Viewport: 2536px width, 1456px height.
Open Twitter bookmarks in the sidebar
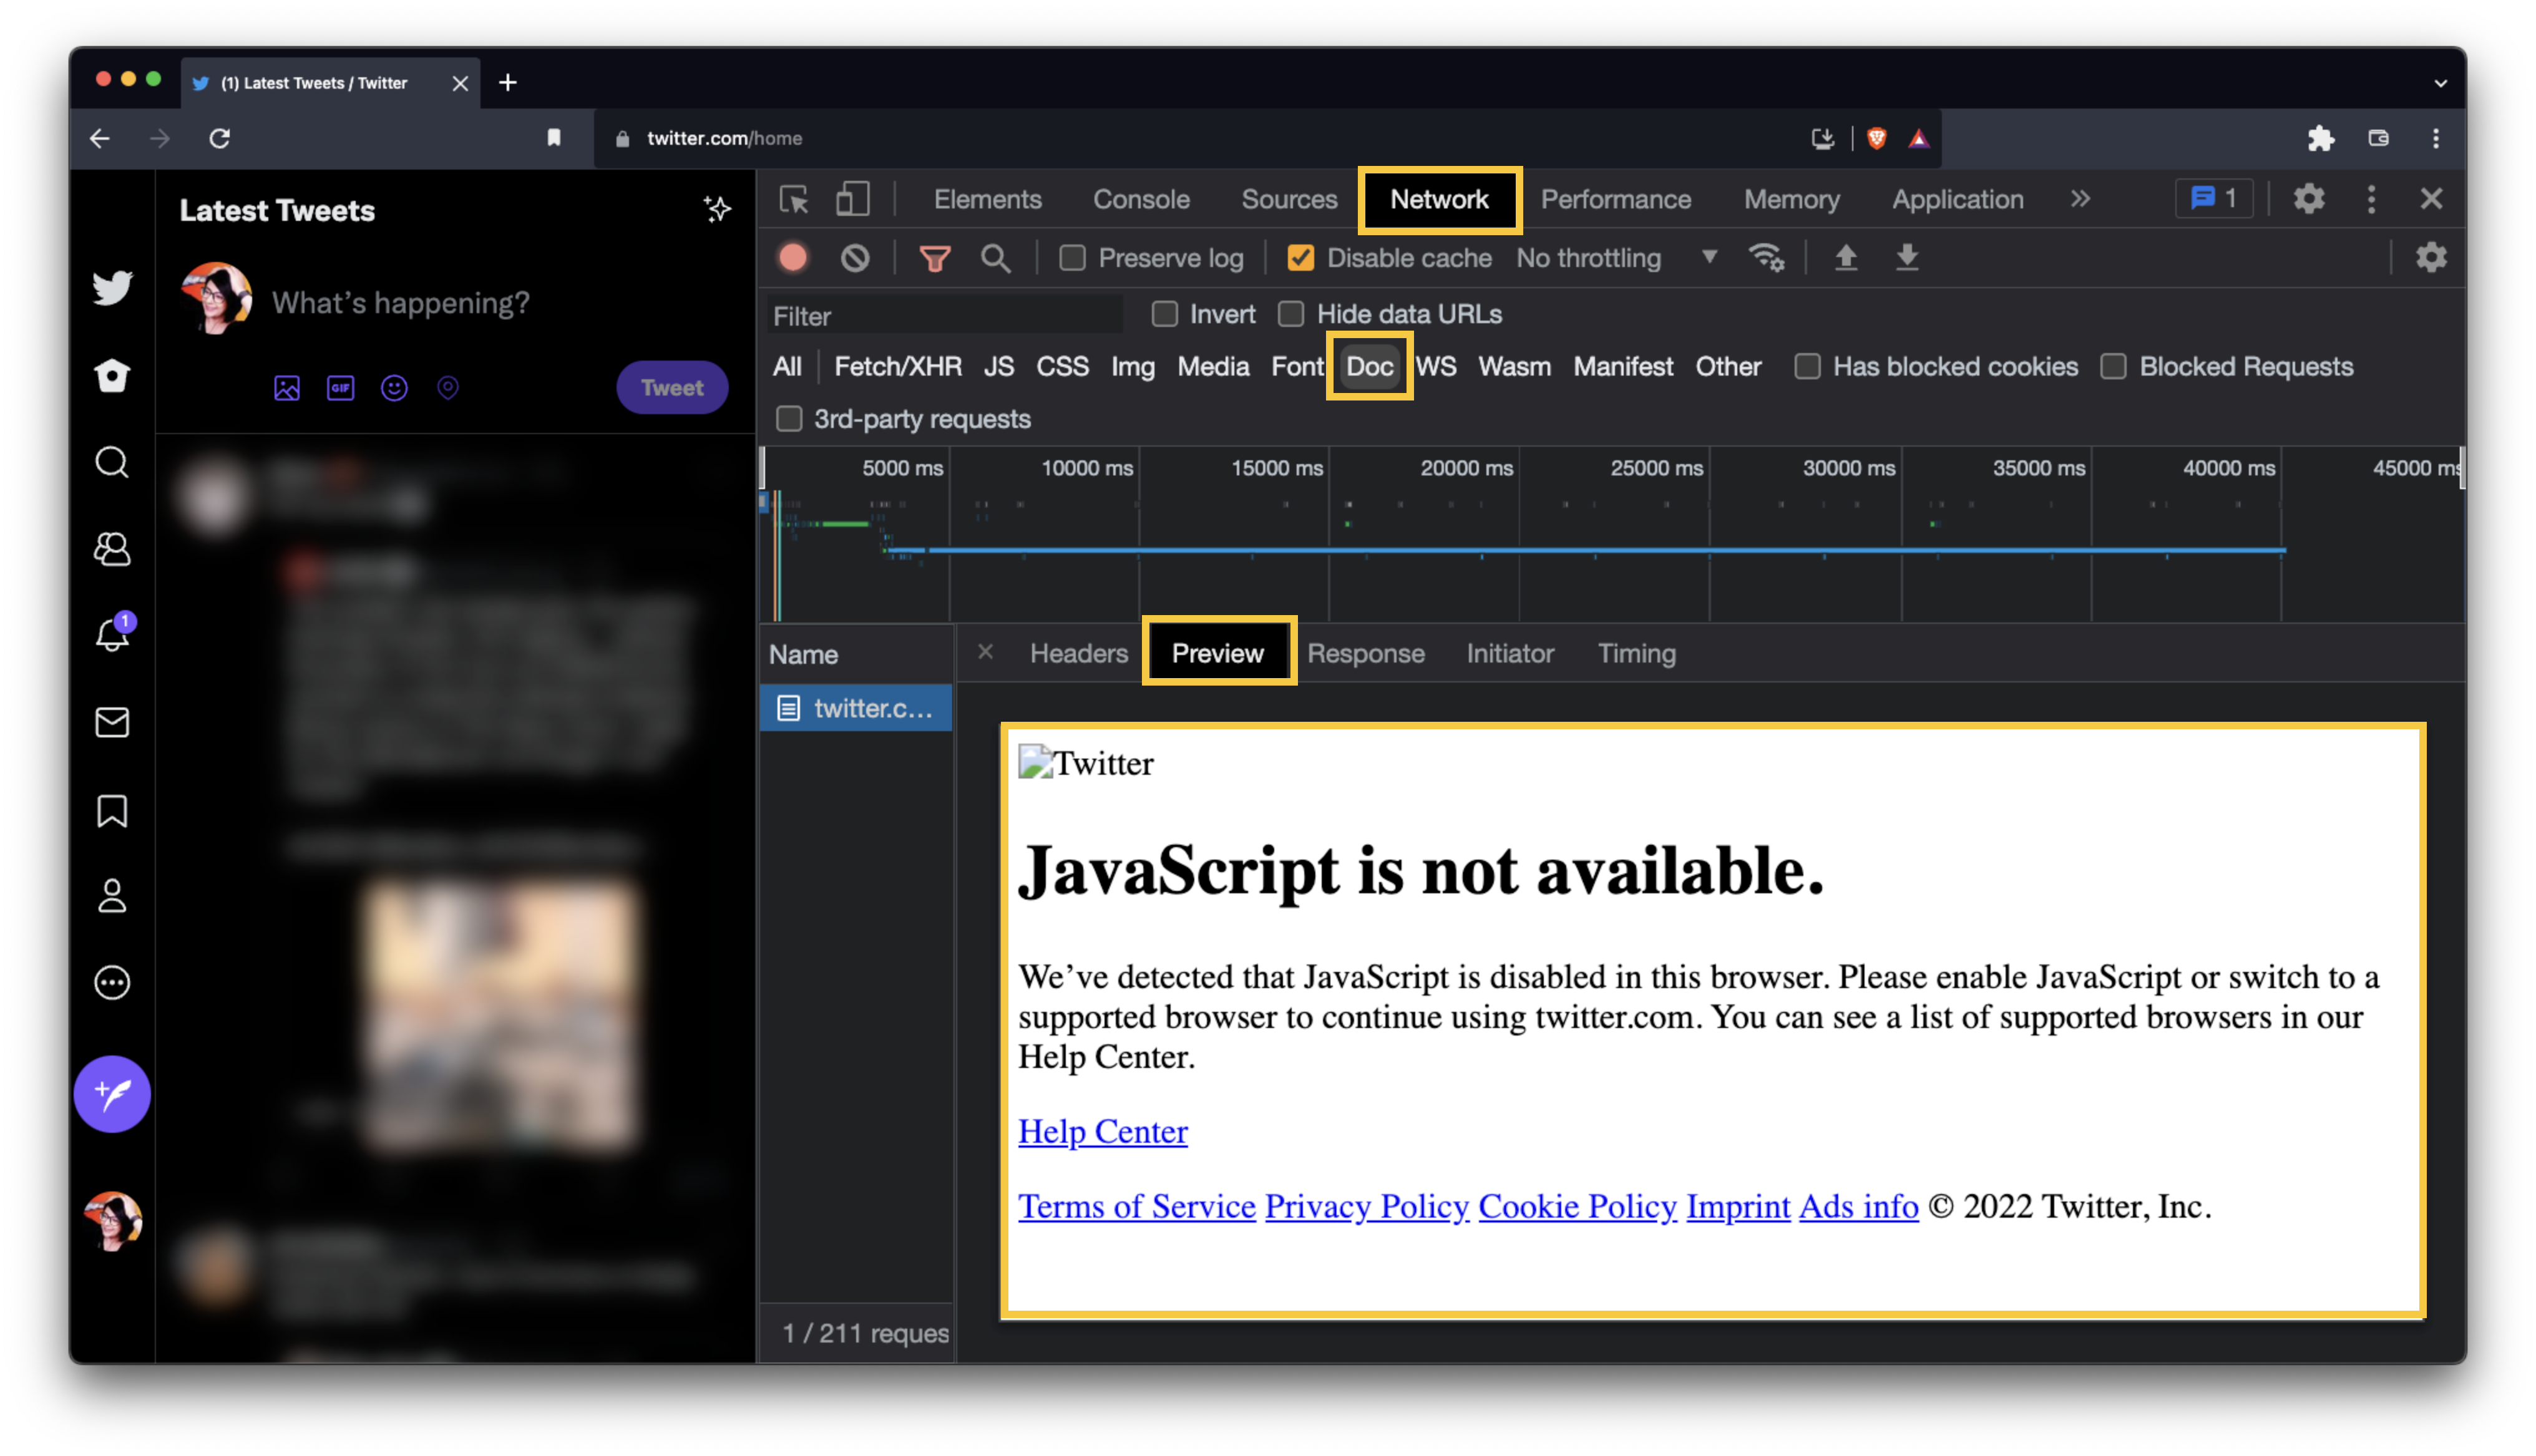112,810
